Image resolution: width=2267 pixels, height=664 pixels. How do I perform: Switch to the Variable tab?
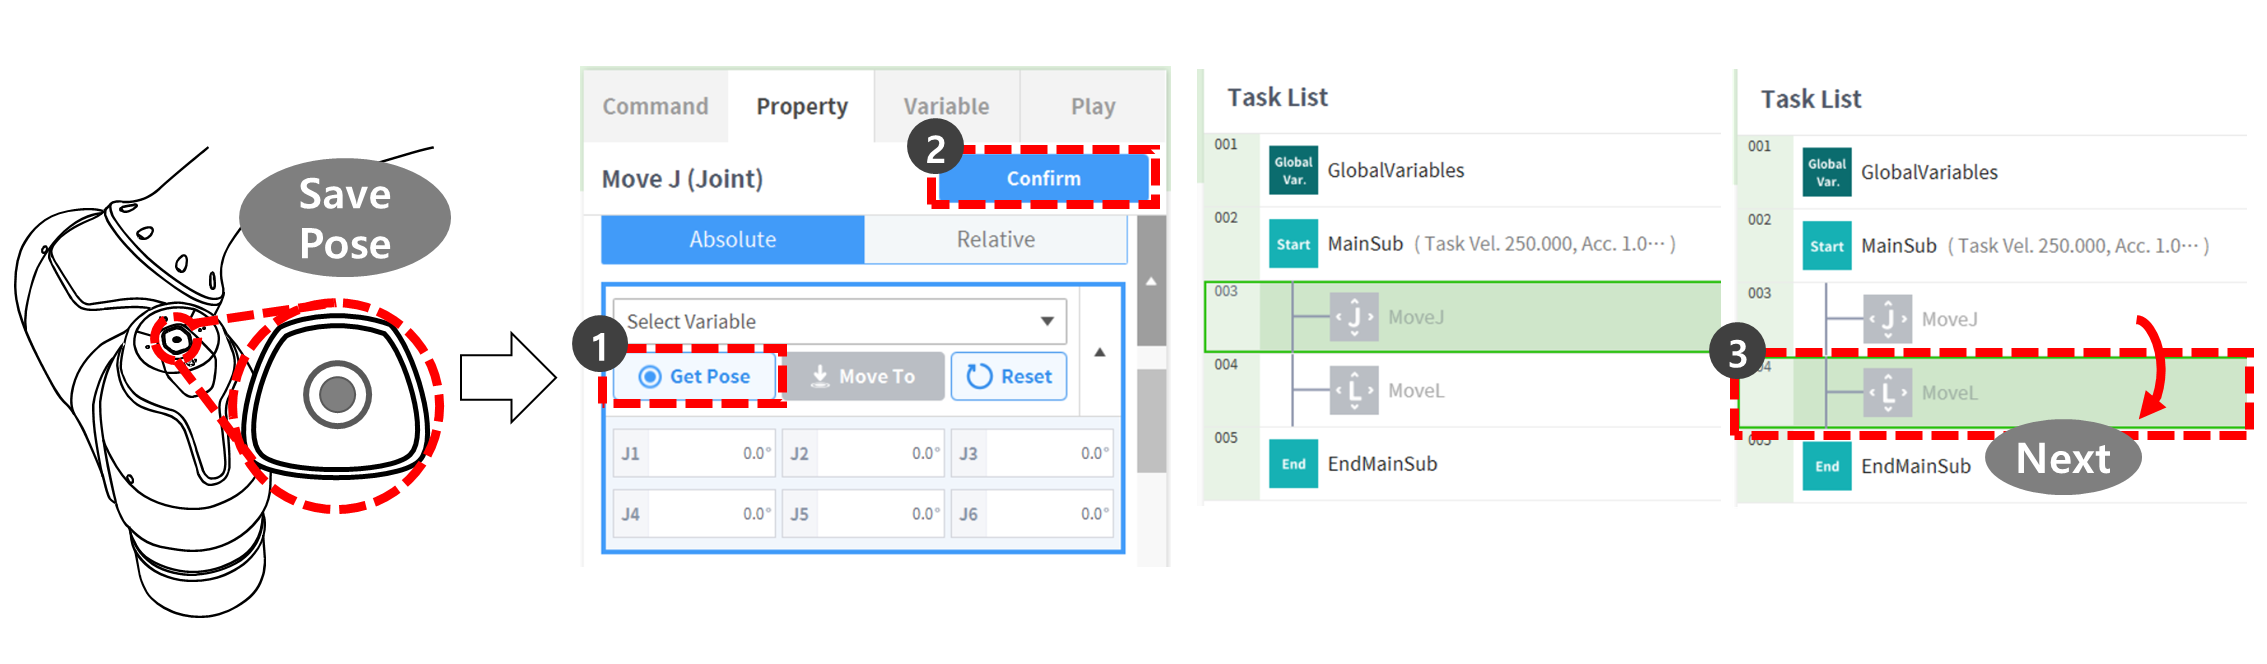946,106
